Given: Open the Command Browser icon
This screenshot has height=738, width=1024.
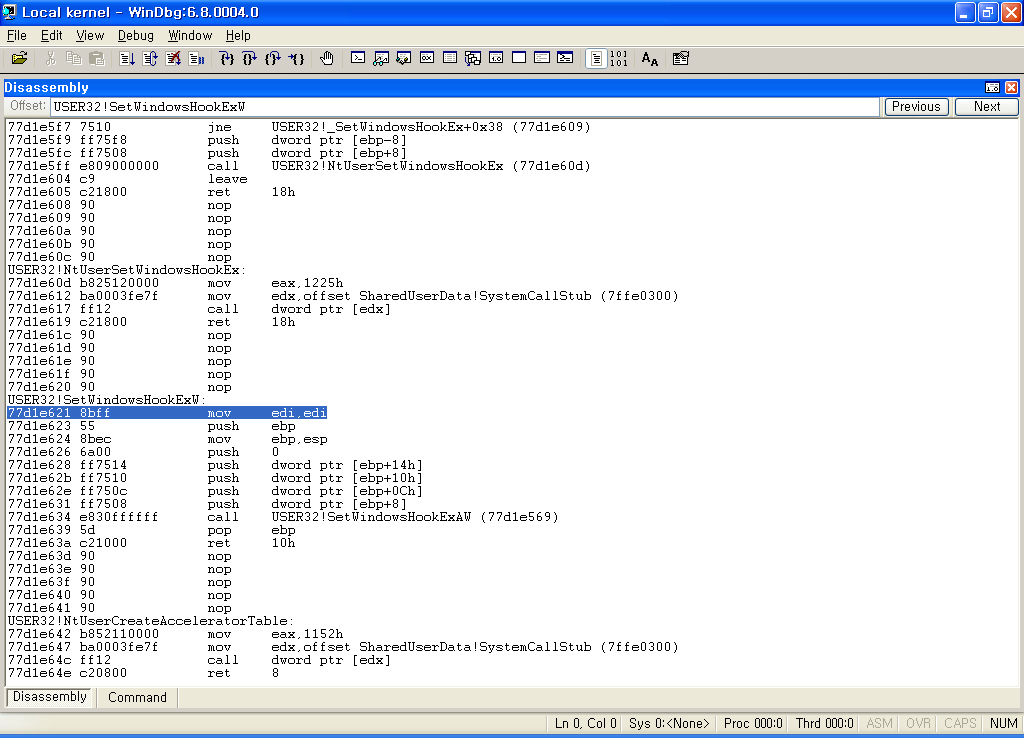Looking at the screenshot, I should pyautogui.click(x=566, y=59).
